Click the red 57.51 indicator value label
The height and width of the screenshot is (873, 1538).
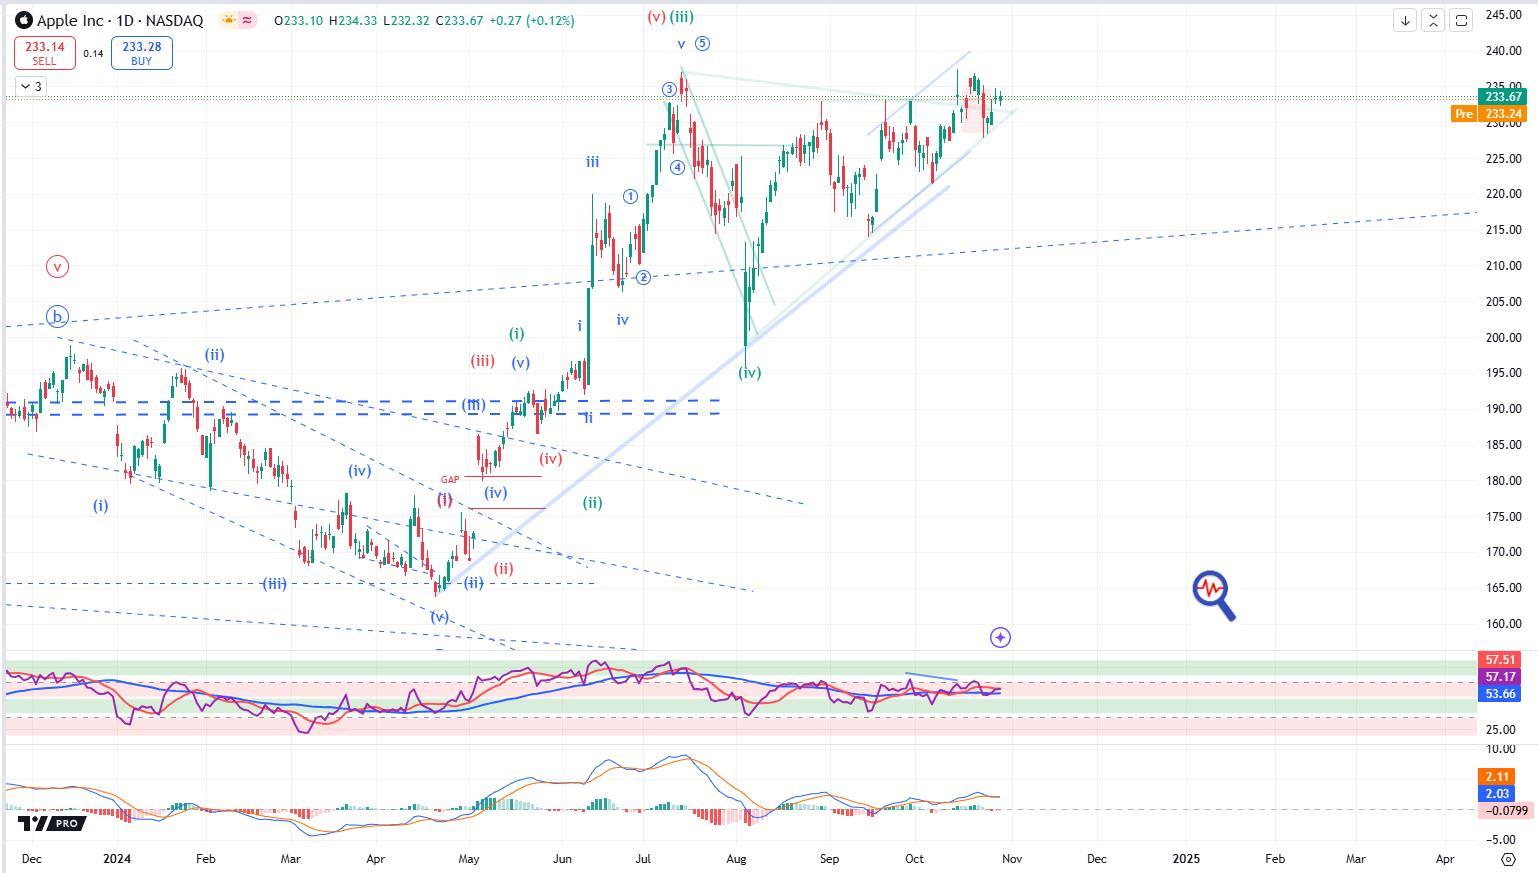tap(1498, 660)
